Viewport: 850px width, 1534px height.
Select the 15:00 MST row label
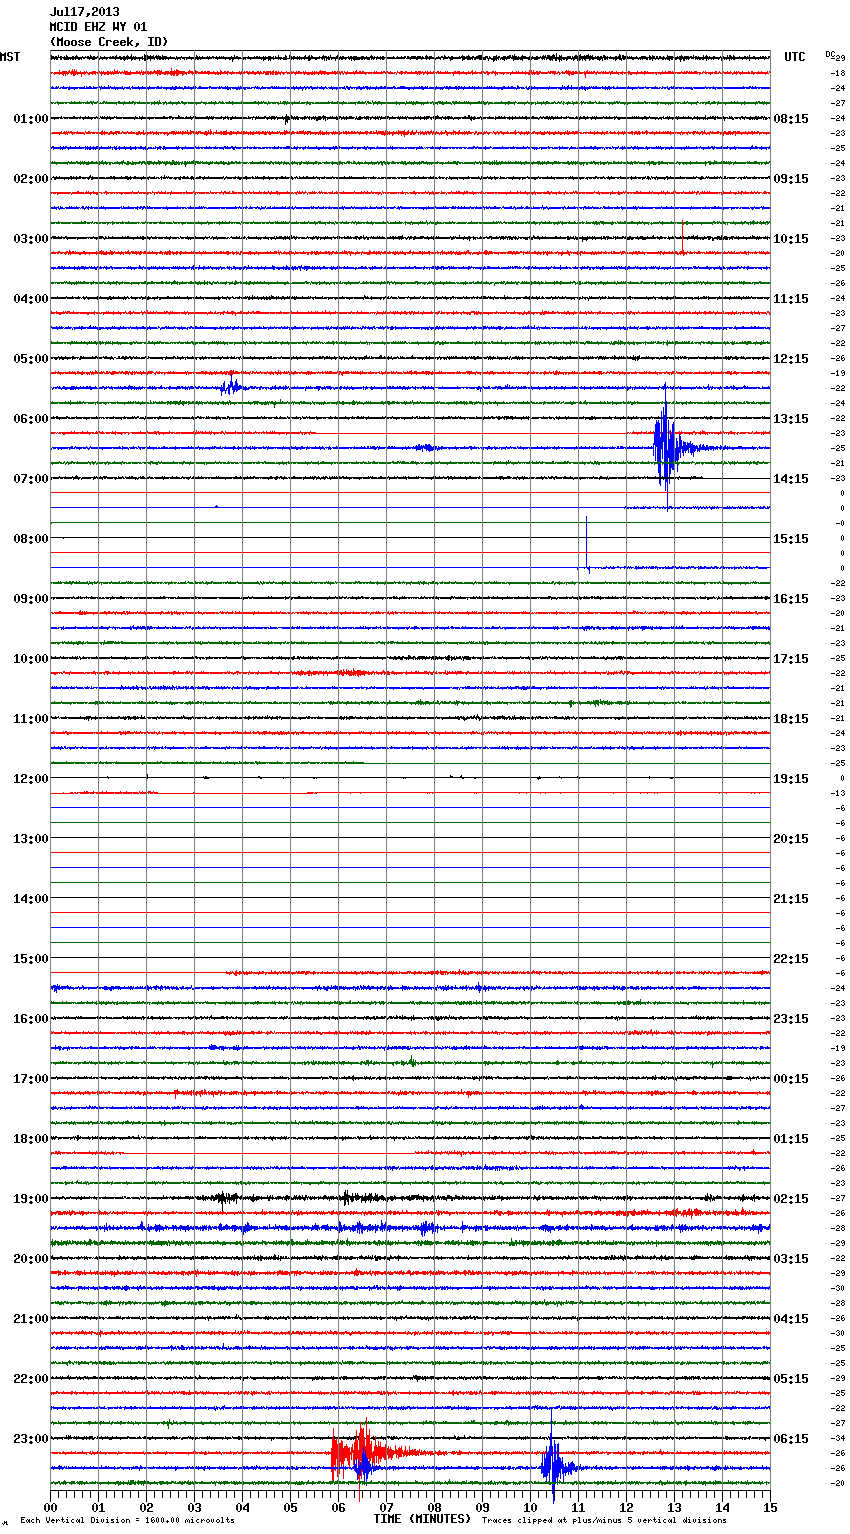pos(31,959)
